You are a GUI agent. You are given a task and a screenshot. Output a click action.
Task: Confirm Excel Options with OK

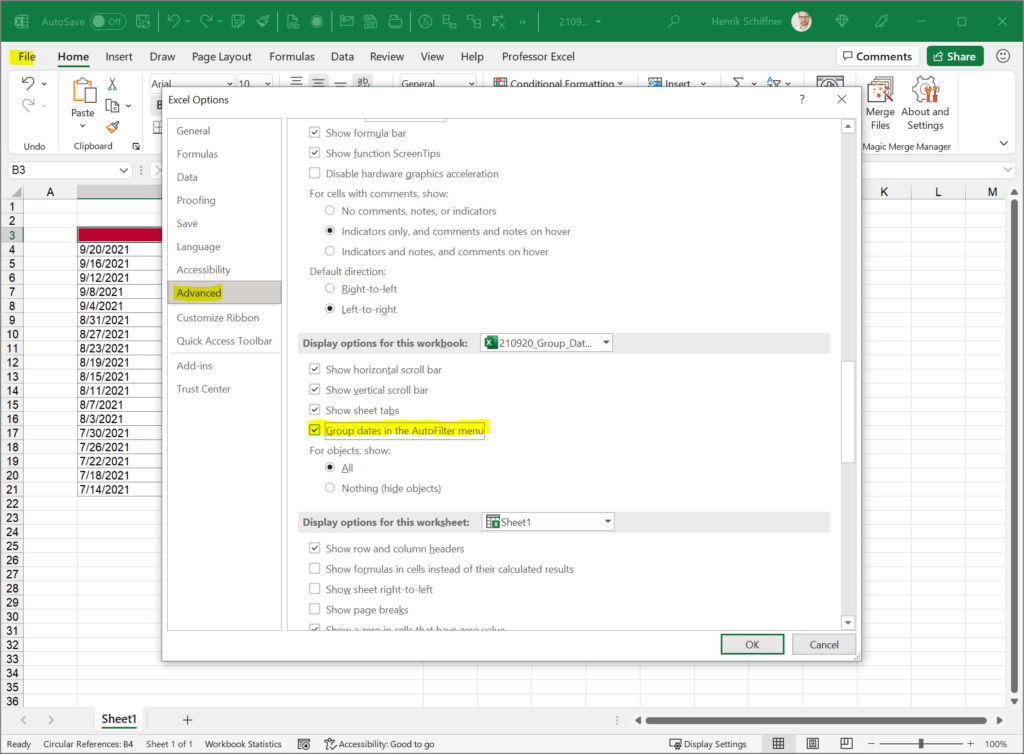752,644
